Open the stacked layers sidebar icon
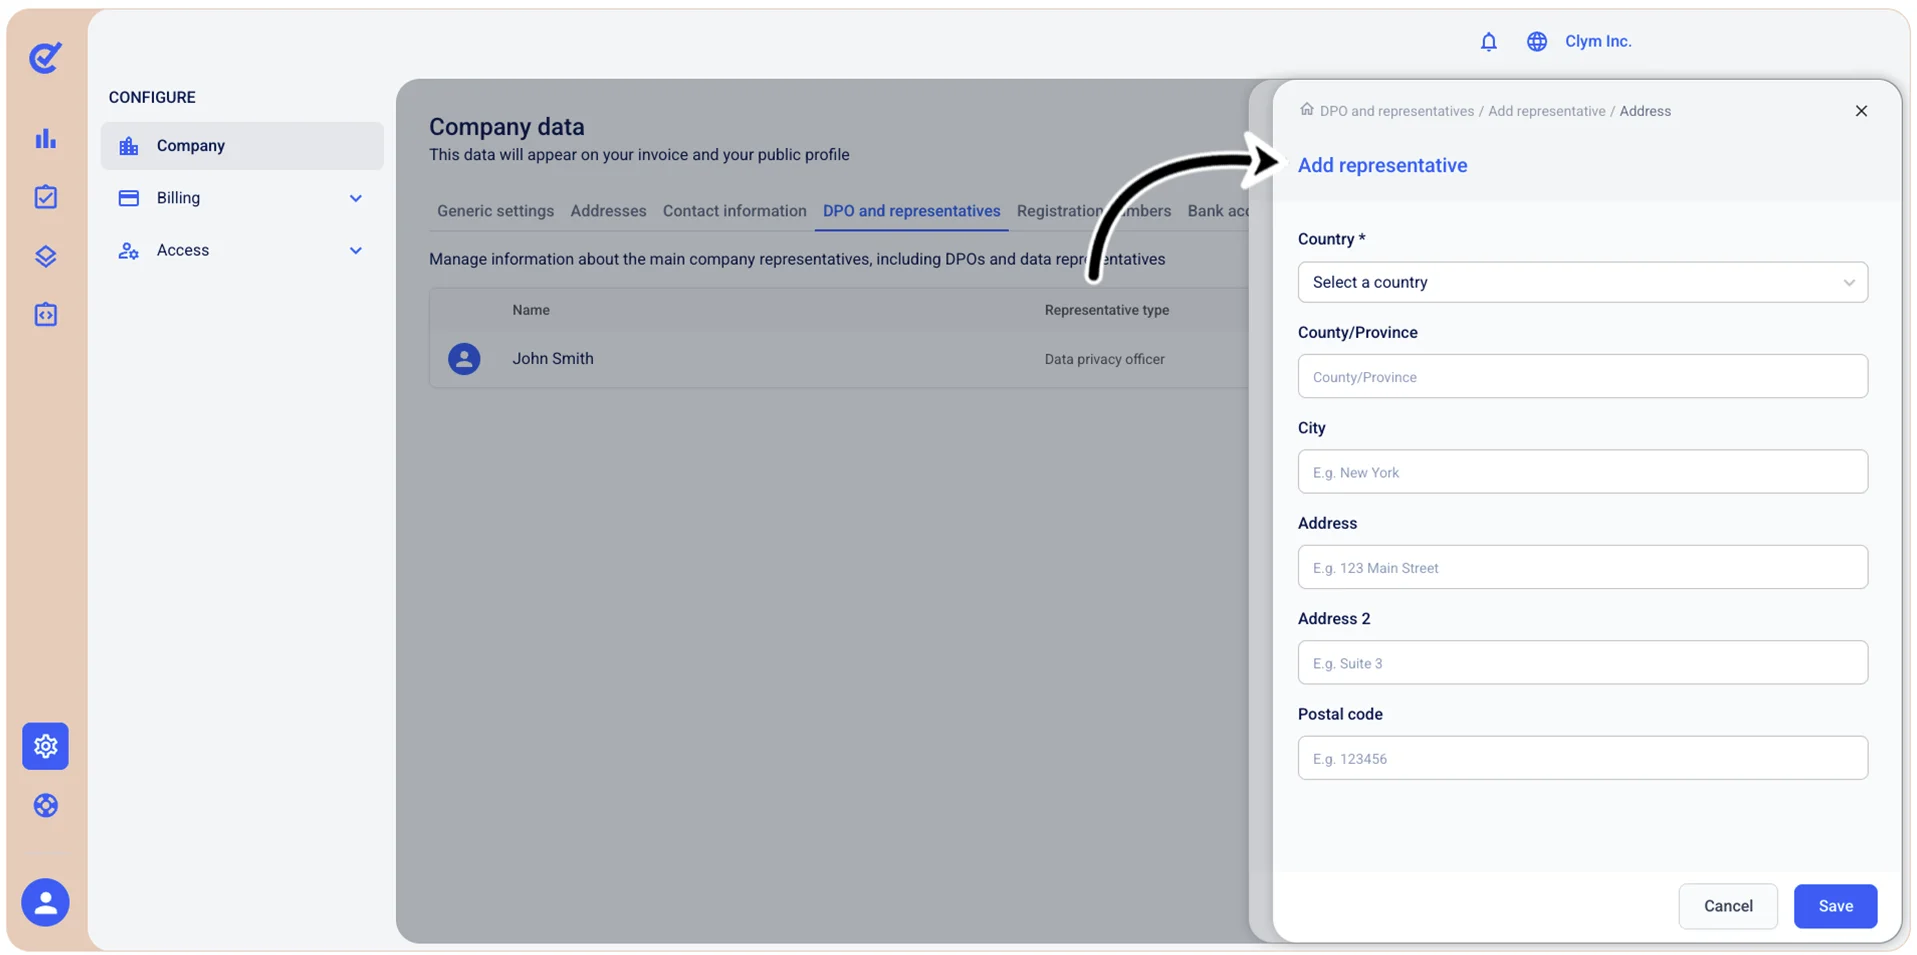The width and height of the screenshot is (1917, 955). pyautogui.click(x=46, y=256)
